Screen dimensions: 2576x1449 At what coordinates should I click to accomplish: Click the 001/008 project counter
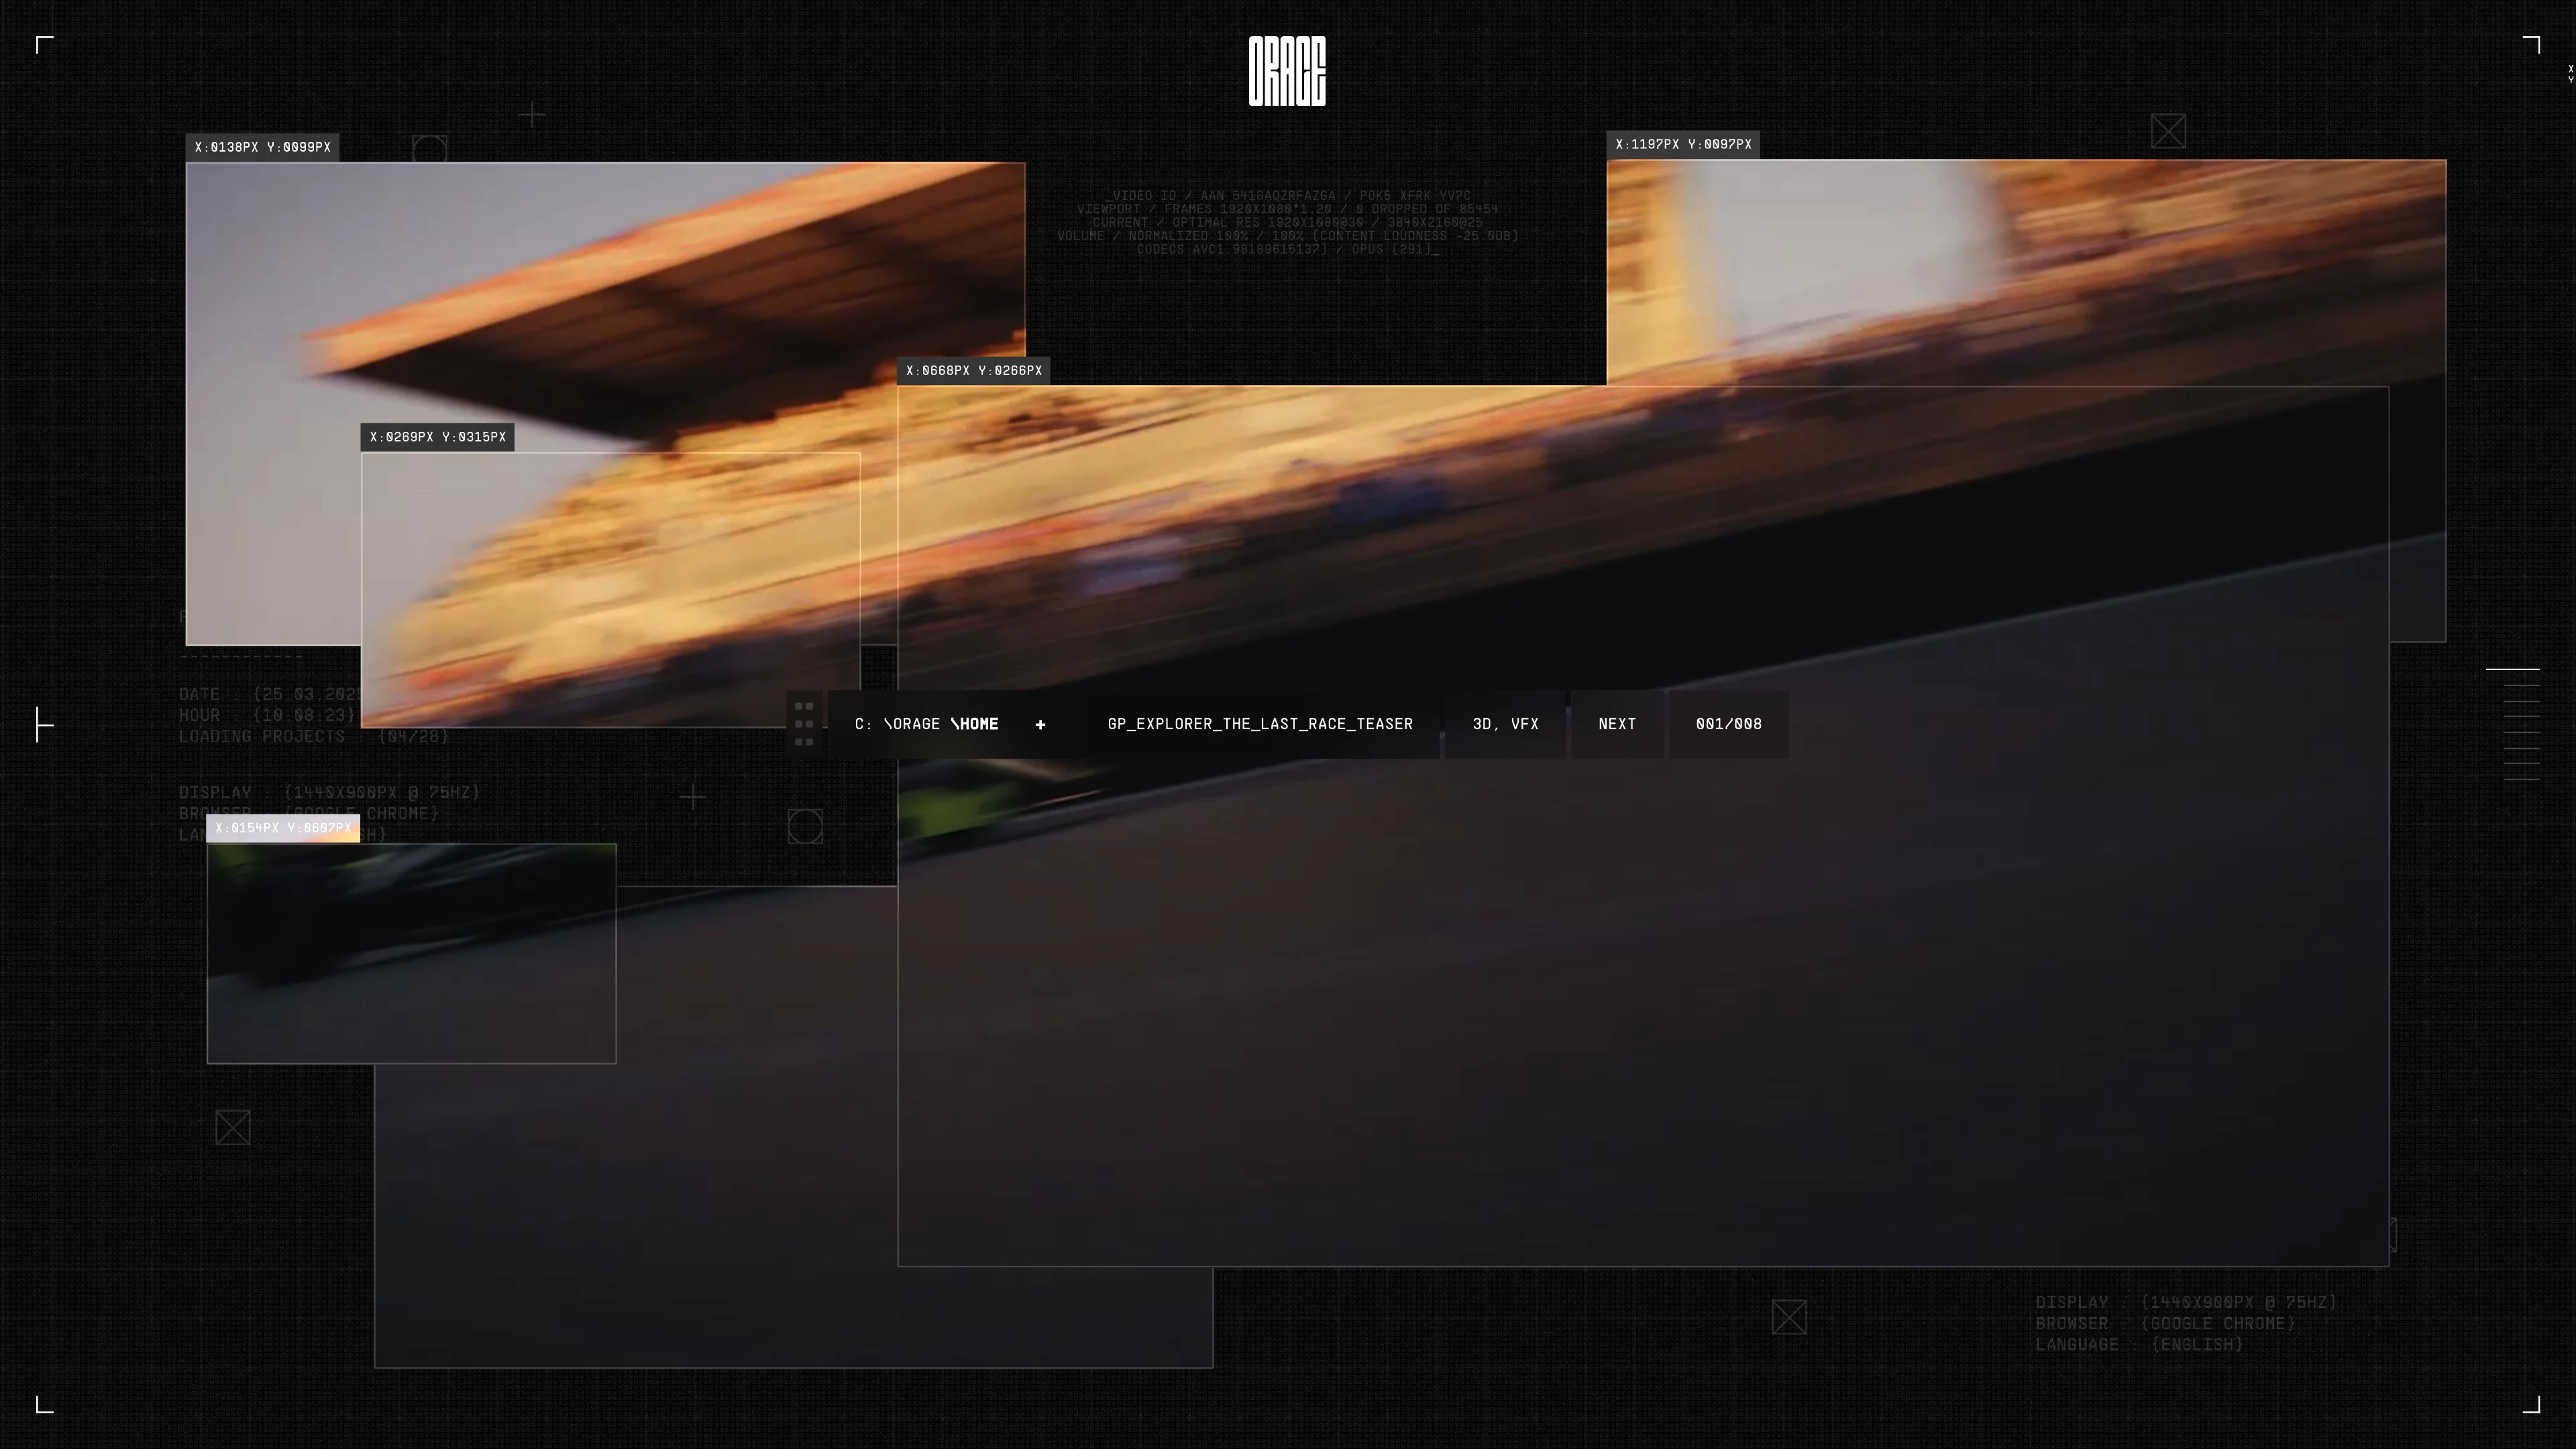[1728, 724]
